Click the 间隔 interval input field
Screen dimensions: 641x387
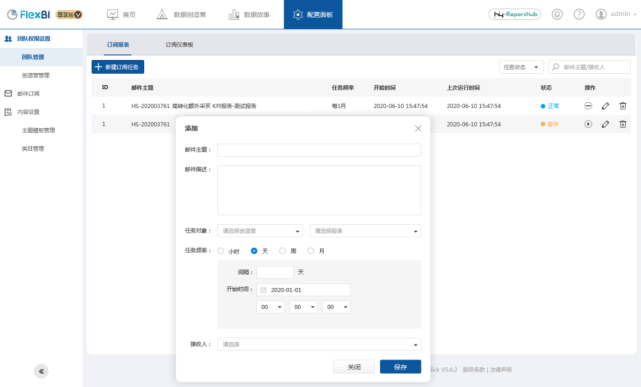275,272
